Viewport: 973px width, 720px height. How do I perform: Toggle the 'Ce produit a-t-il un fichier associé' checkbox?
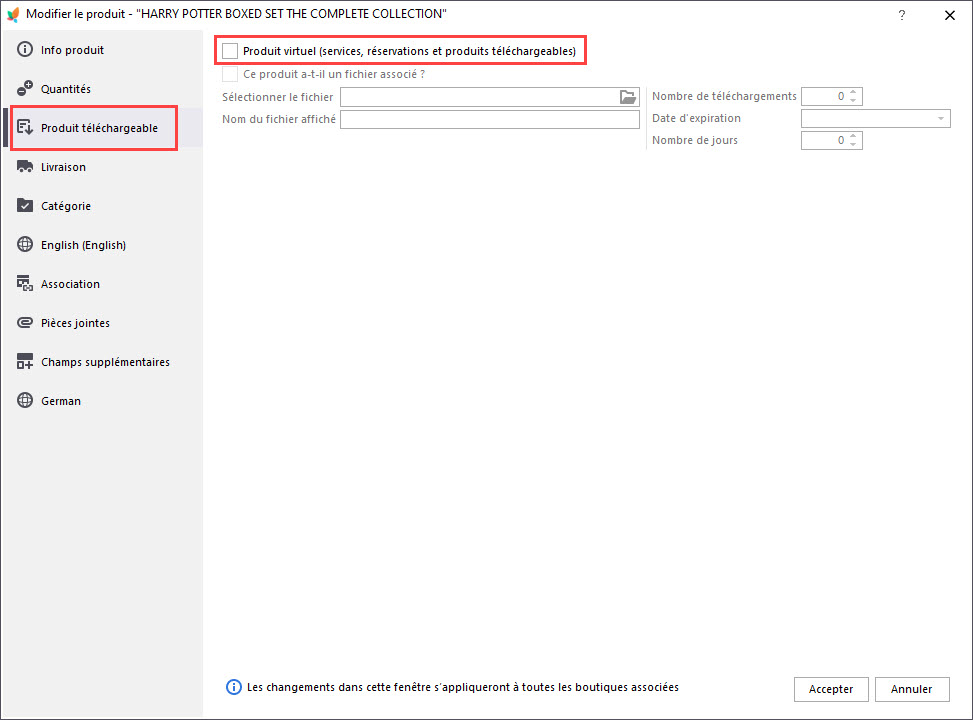coord(230,74)
